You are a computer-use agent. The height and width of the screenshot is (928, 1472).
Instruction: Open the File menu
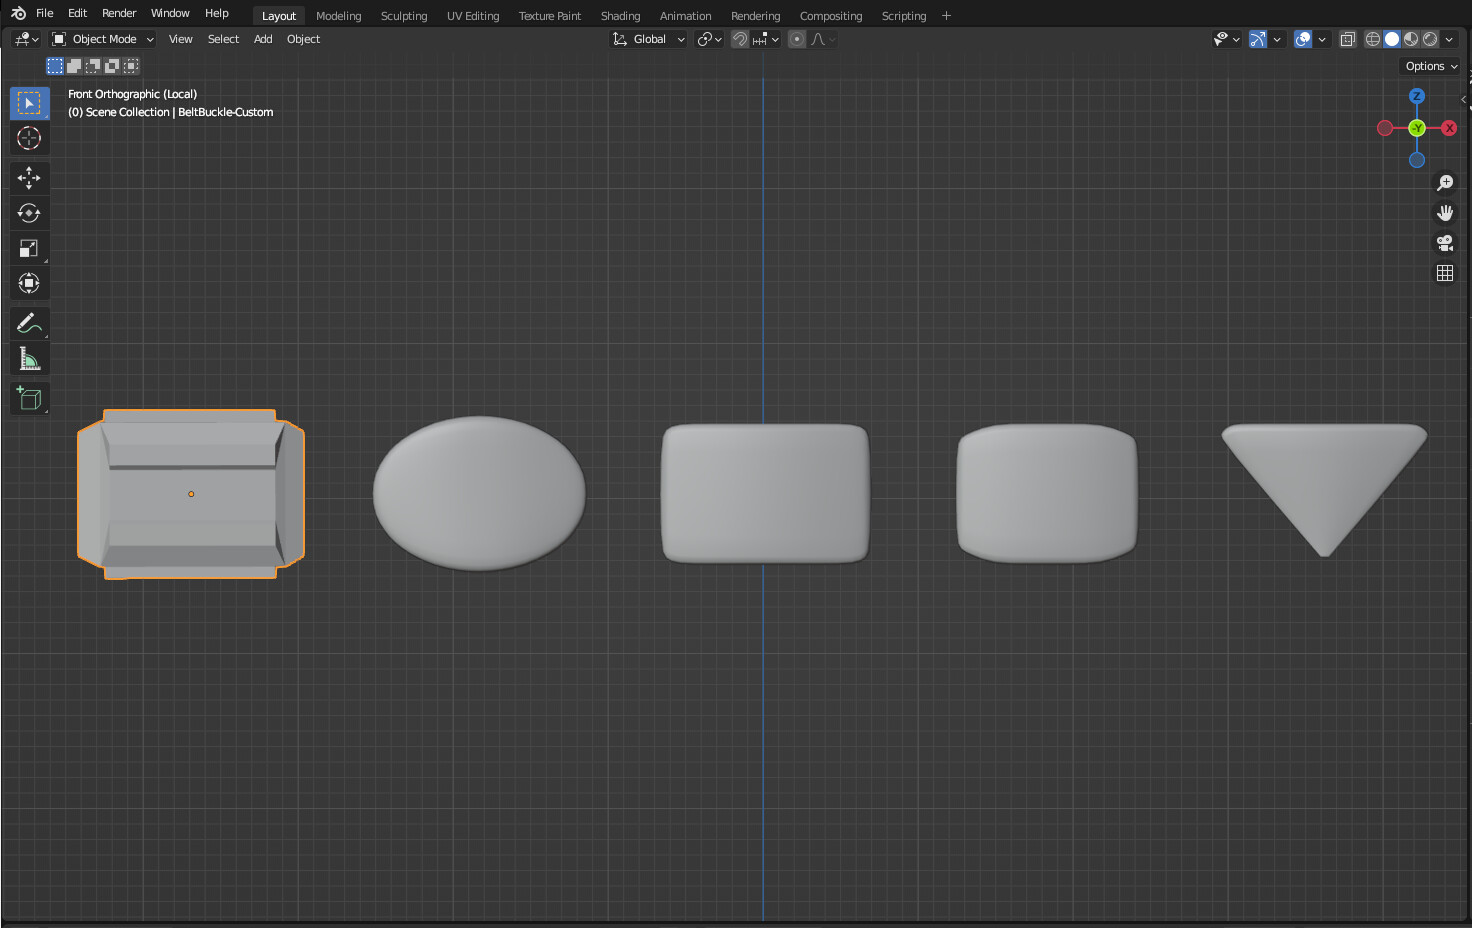pyautogui.click(x=45, y=13)
